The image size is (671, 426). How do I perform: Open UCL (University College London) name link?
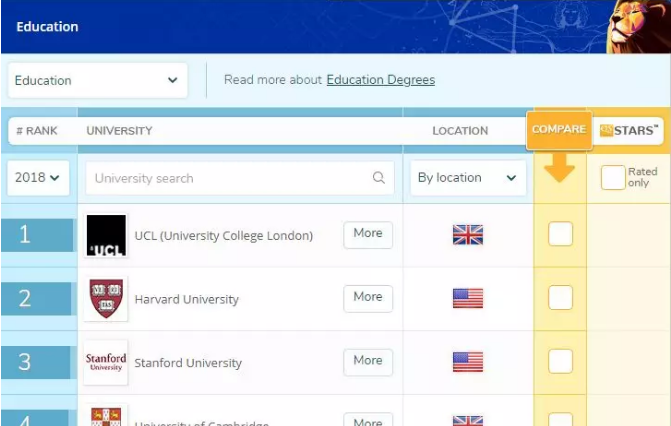(x=224, y=235)
